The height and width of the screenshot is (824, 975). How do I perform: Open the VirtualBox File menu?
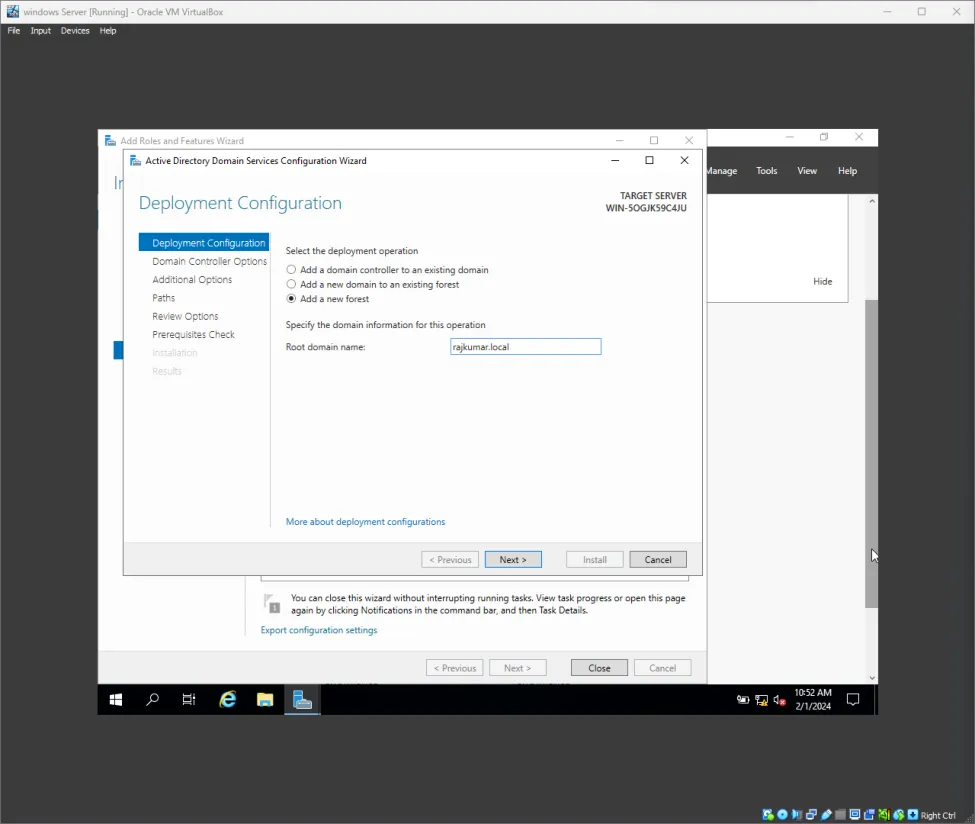[x=14, y=30]
